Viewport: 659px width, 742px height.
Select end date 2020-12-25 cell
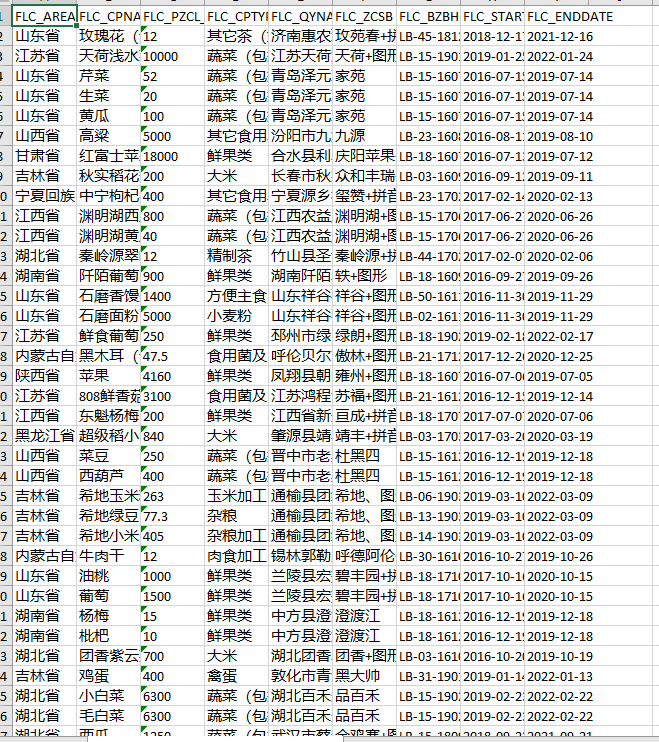(x=556, y=356)
